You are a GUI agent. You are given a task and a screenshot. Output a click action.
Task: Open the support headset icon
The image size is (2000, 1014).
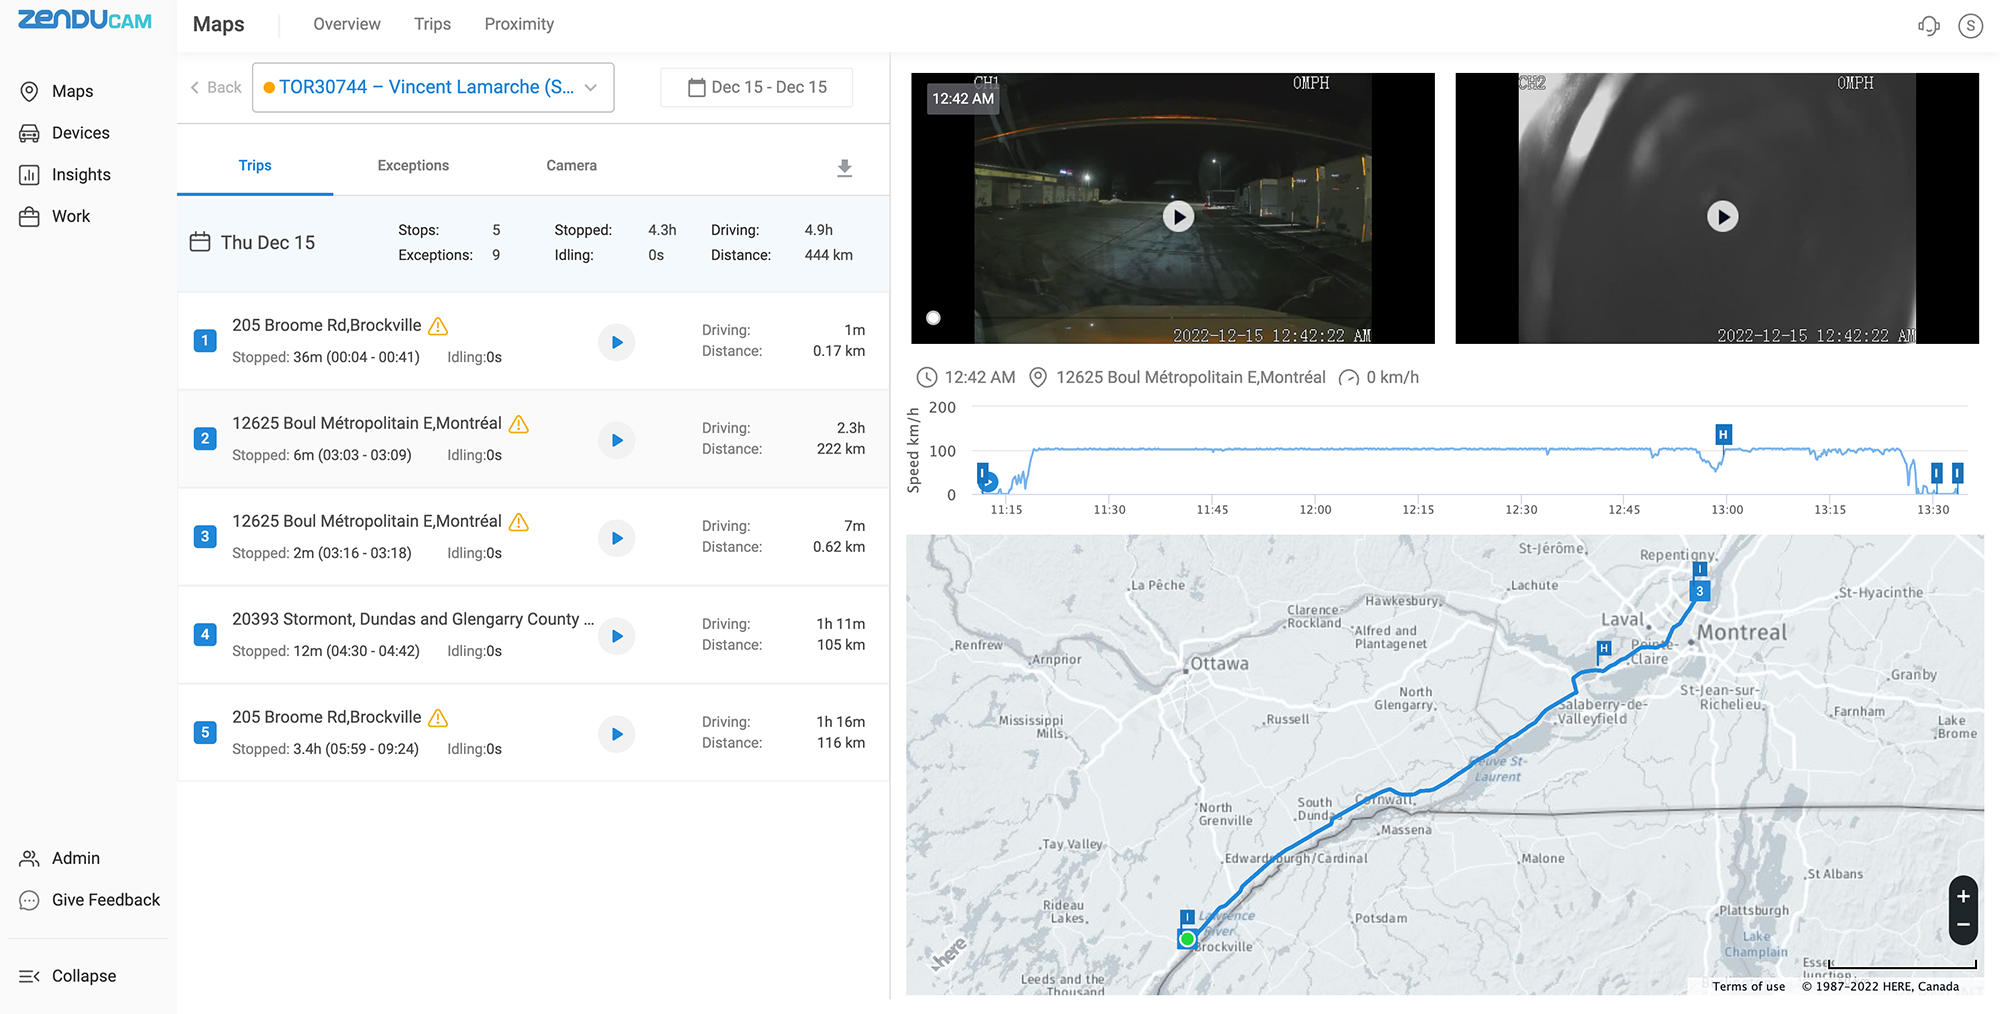click(1928, 26)
